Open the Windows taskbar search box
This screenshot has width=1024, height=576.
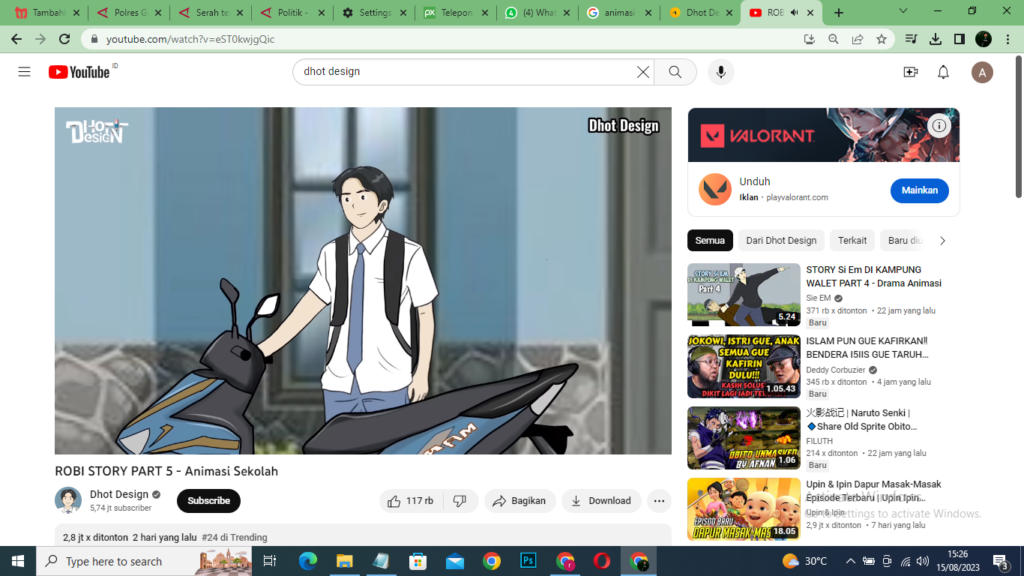pyautogui.click(x=144, y=561)
